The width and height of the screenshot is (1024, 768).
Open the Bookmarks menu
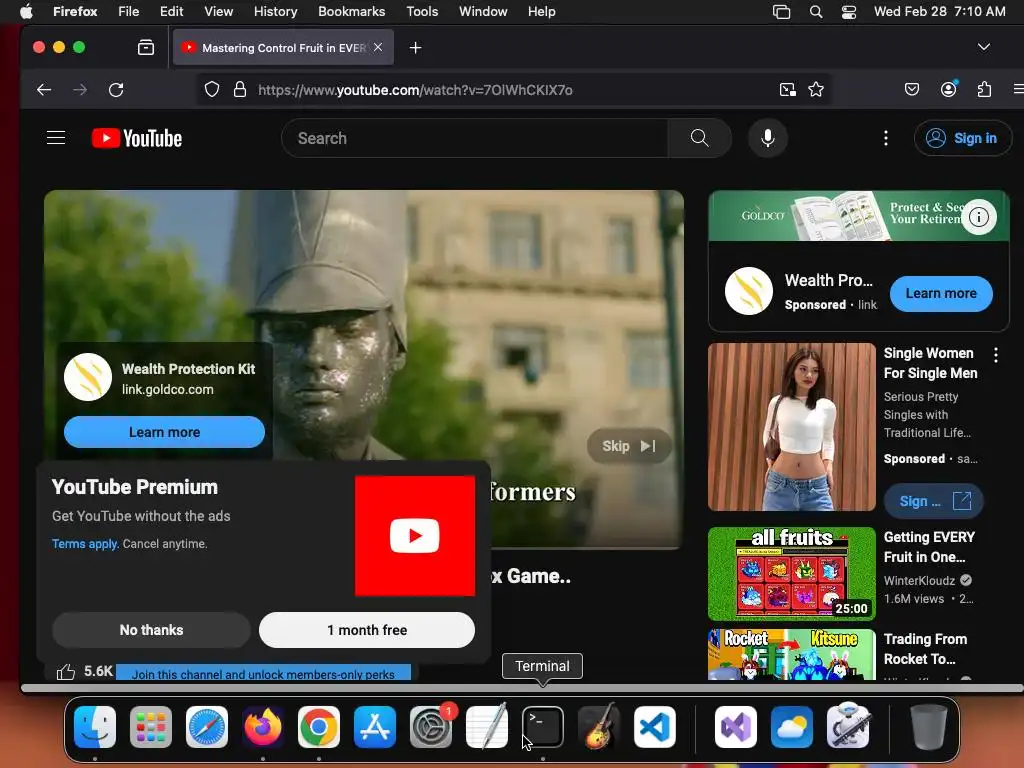pyautogui.click(x=351, y=11)
